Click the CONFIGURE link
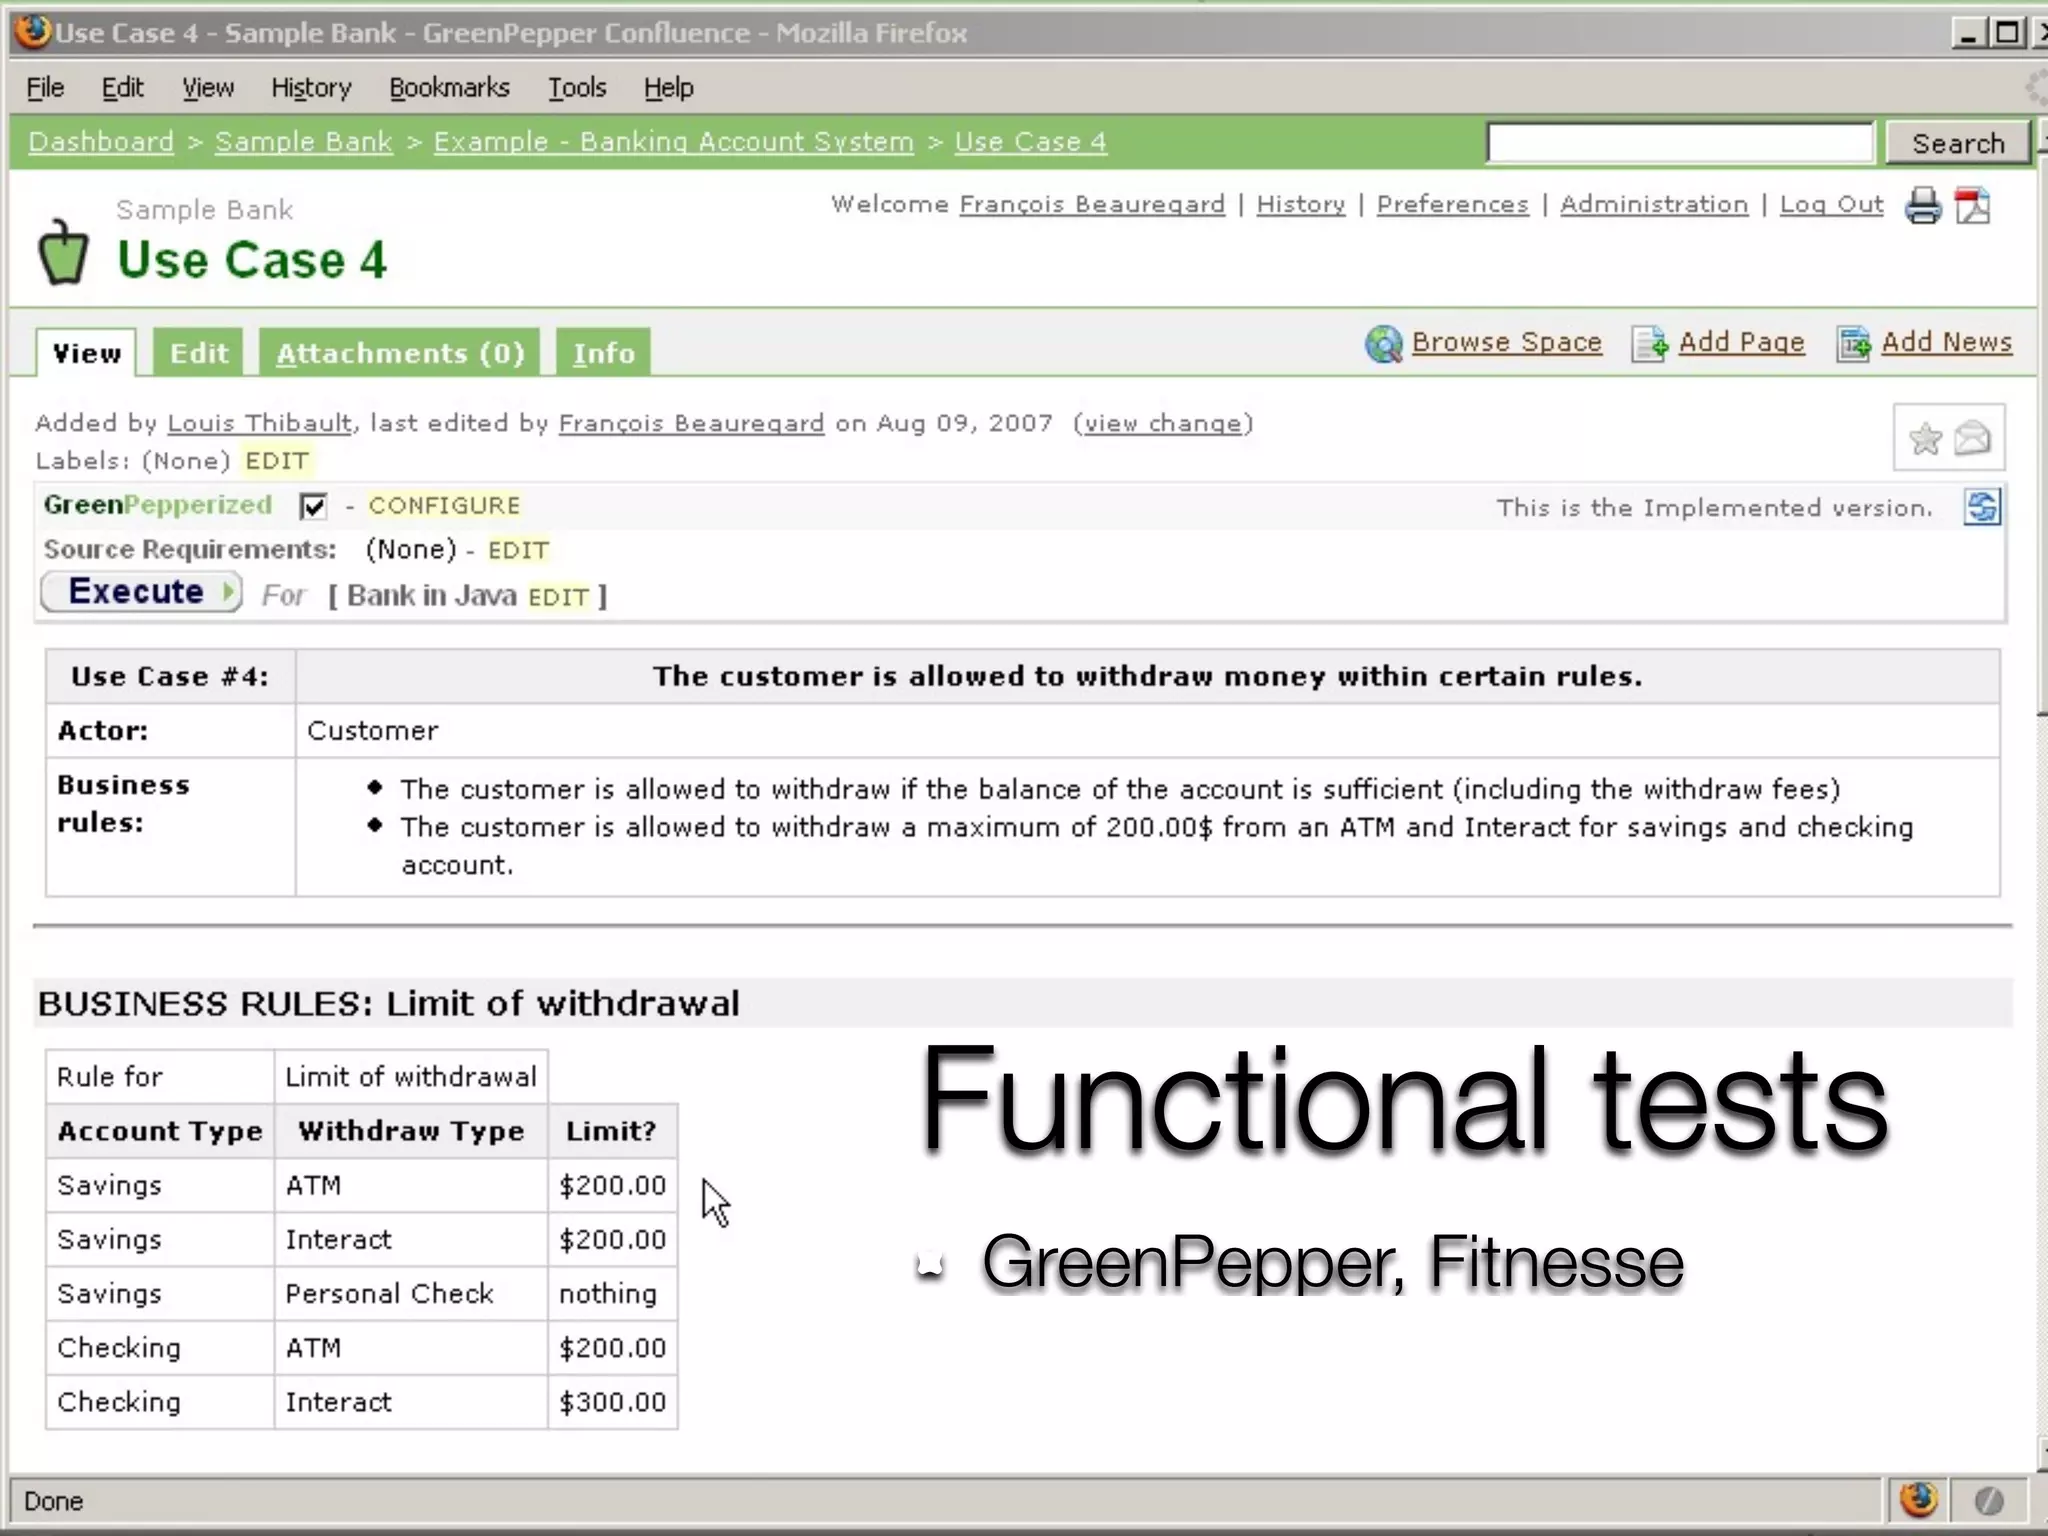This screenshot has height=1536, width=2048. tap(444, 505)
